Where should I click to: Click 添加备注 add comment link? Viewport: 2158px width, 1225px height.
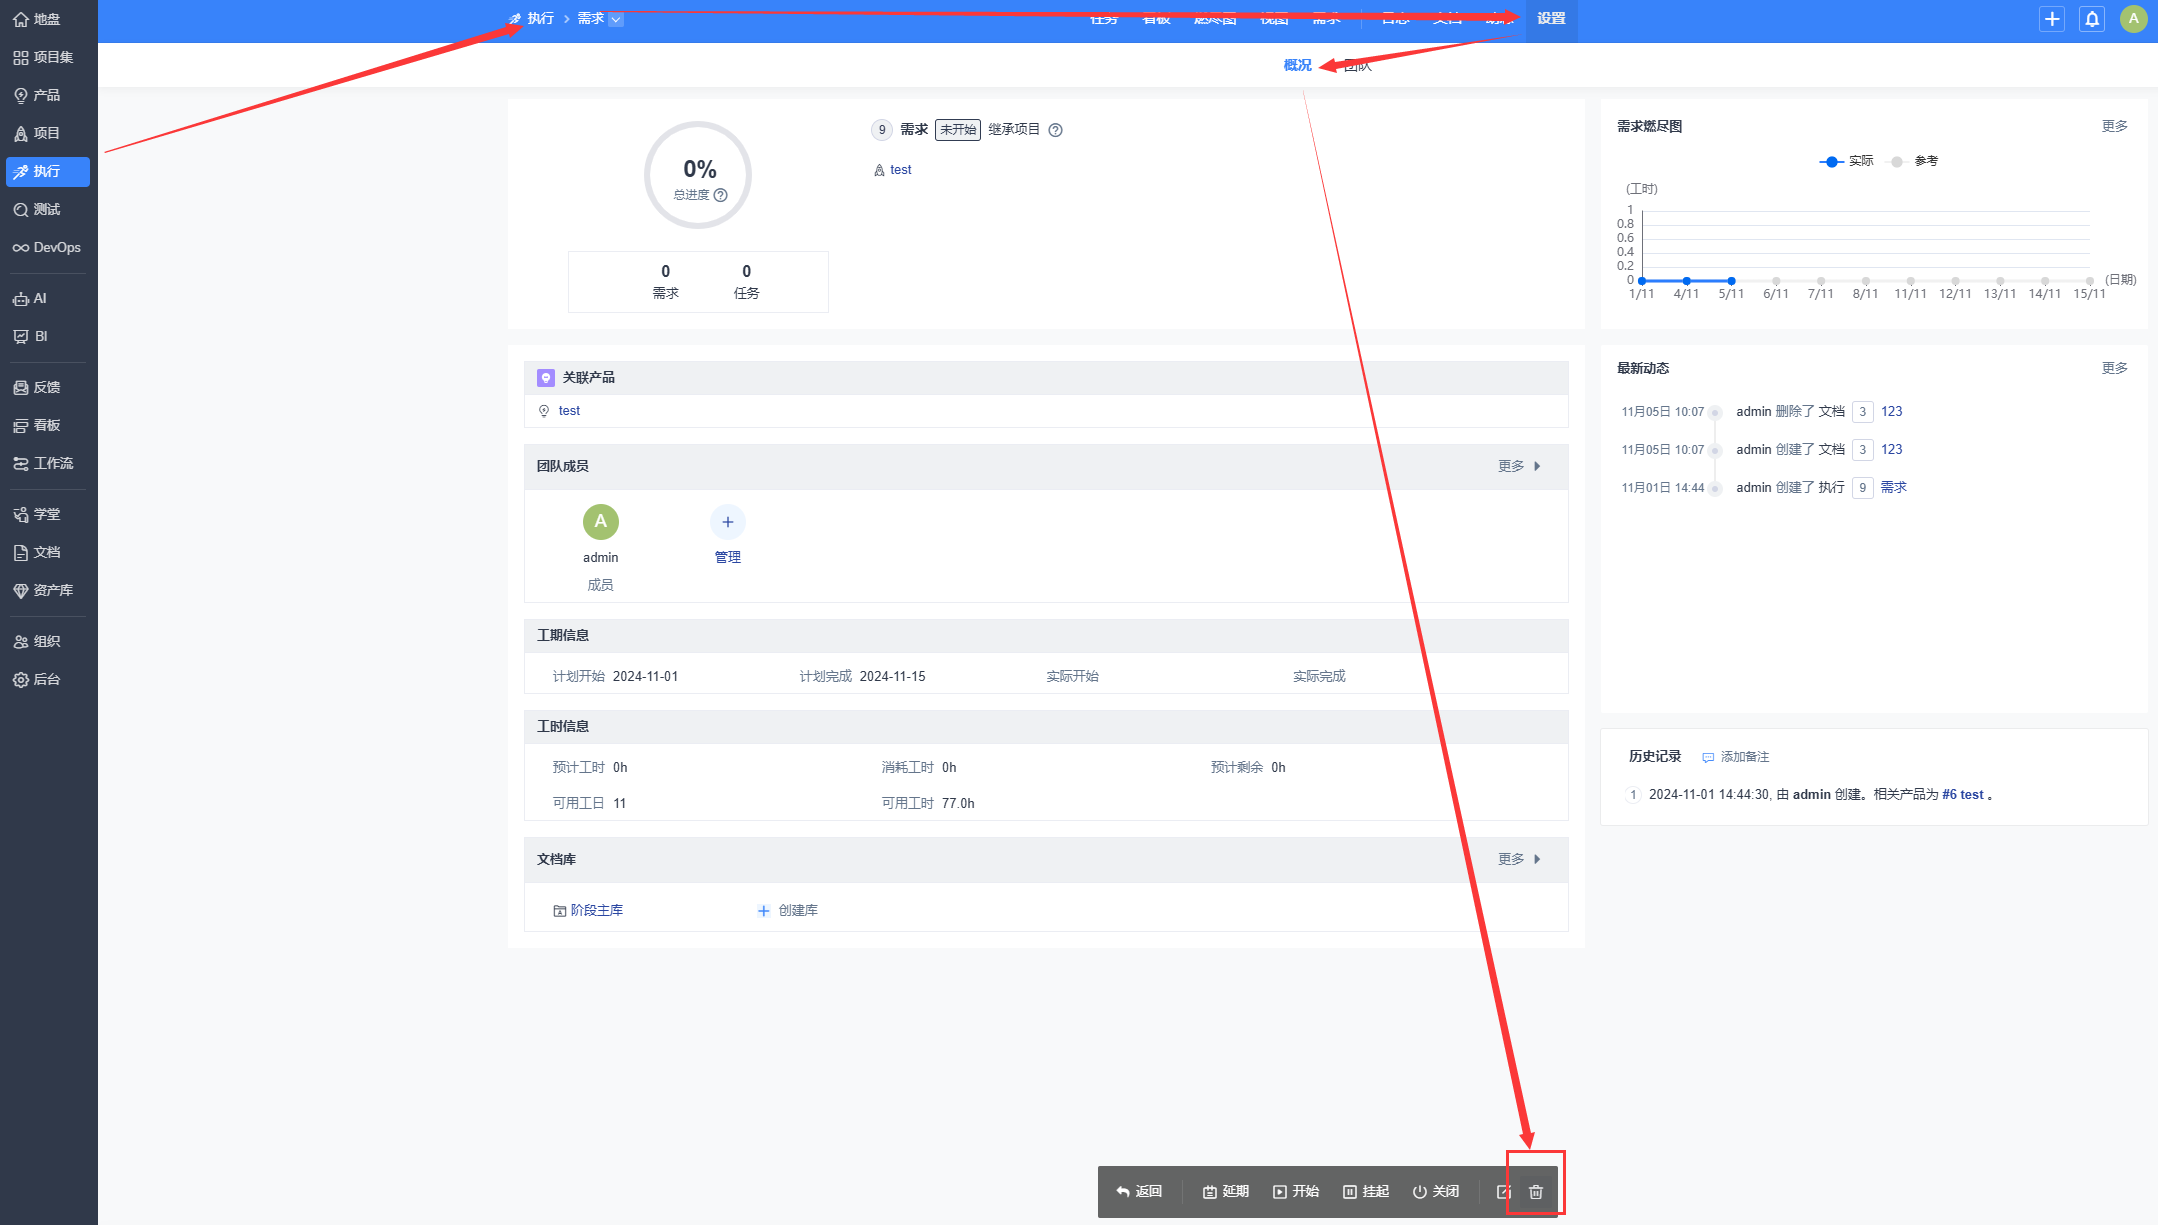point(1736,757)
